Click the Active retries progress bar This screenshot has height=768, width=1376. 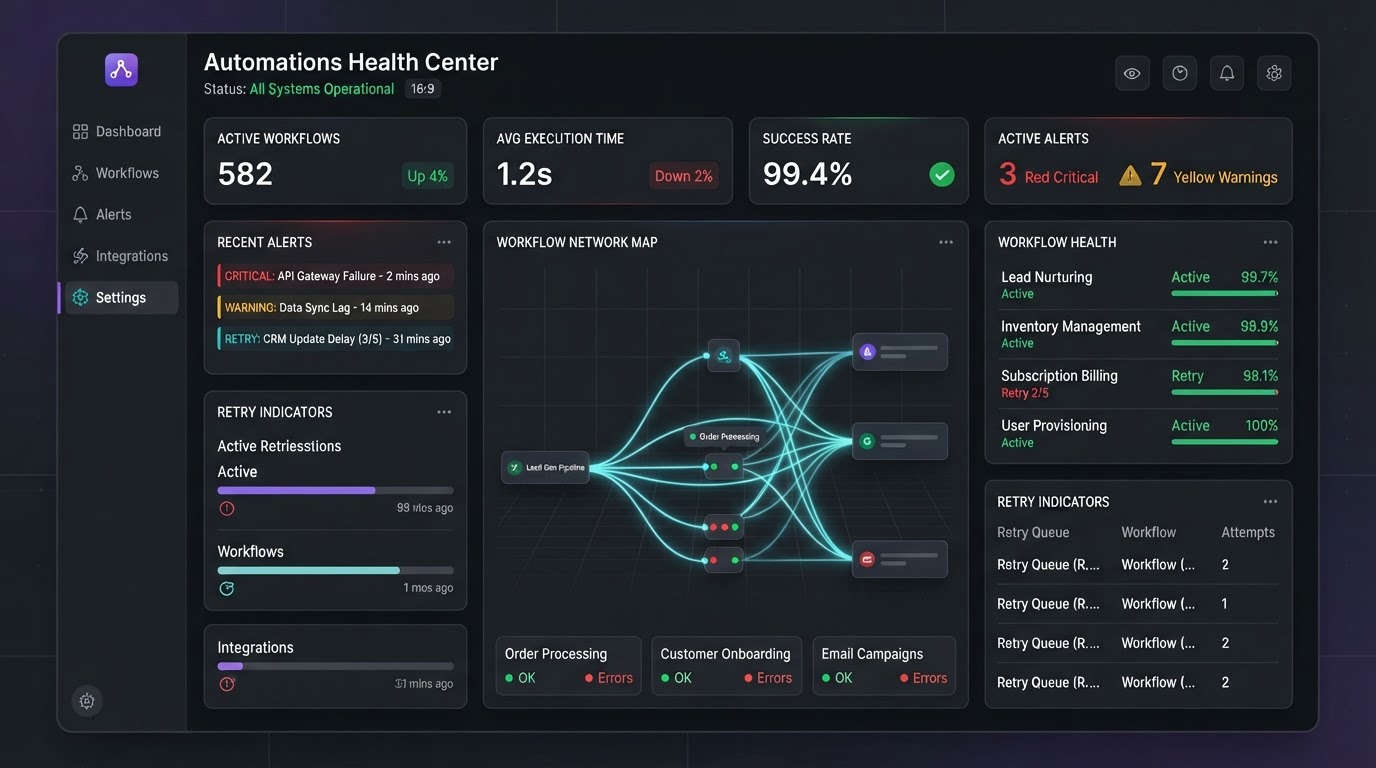tap(335, 491)
